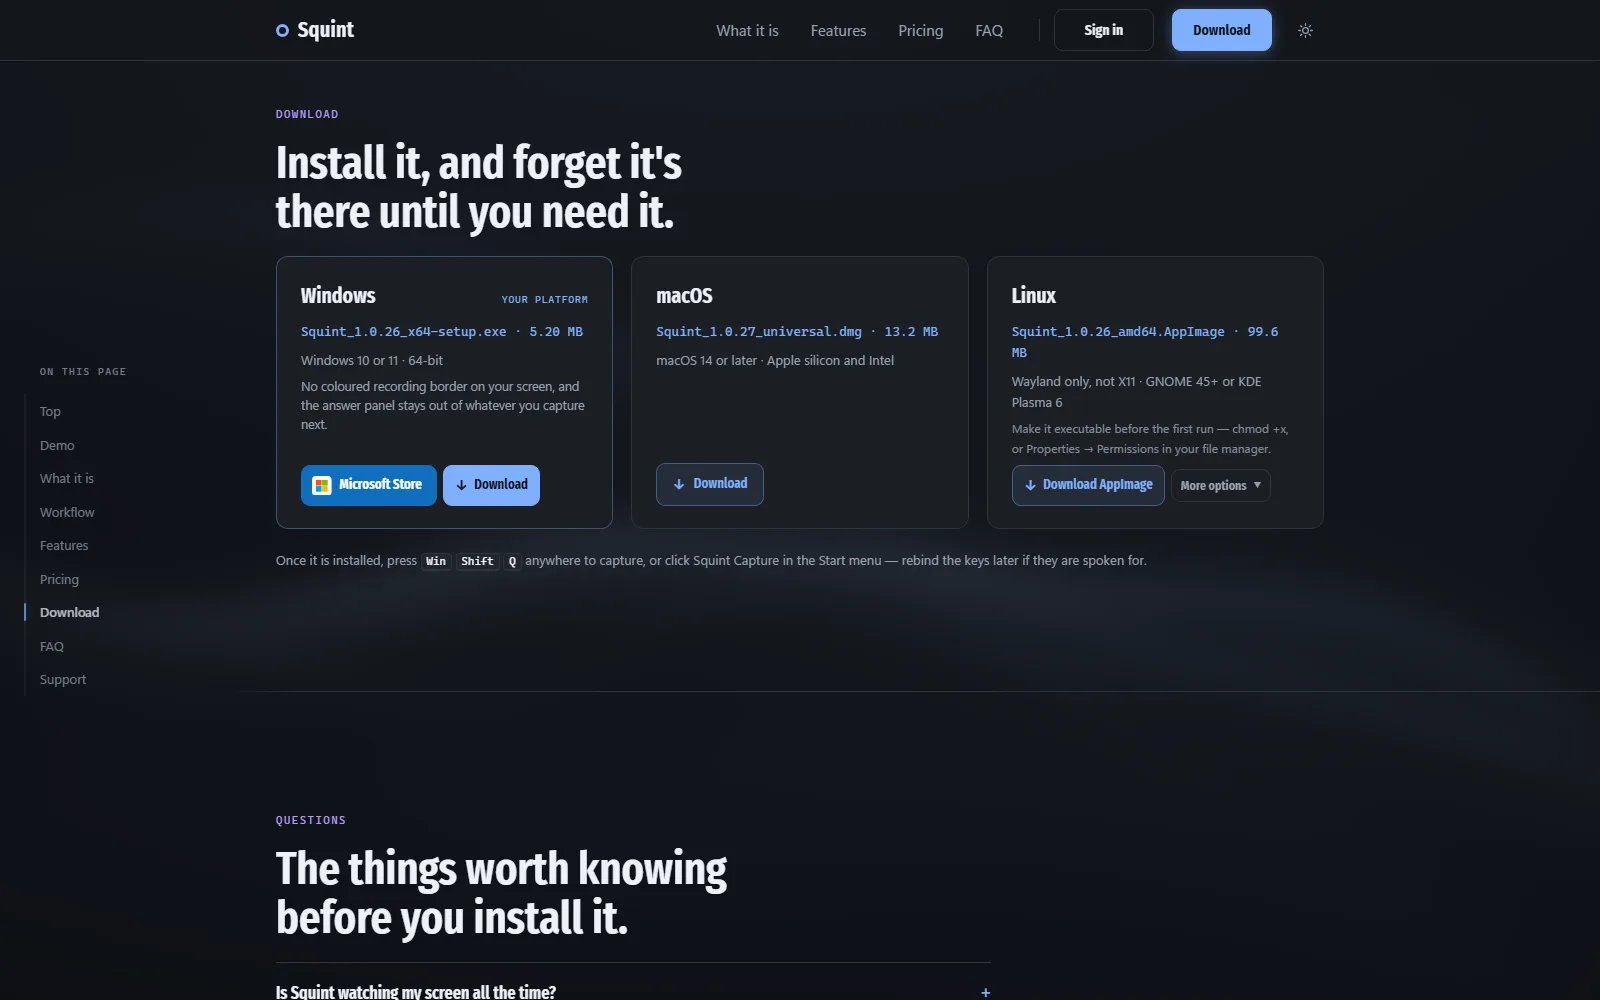Click Squint_1.0.26_x64-setup.exe file name
Screen dimensions: 1600x1000
pos(403,332)
